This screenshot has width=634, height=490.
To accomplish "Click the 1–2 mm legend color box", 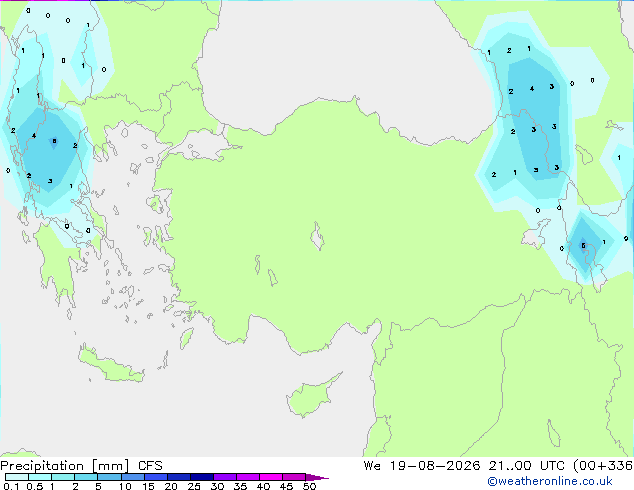I will coord(63,477).
